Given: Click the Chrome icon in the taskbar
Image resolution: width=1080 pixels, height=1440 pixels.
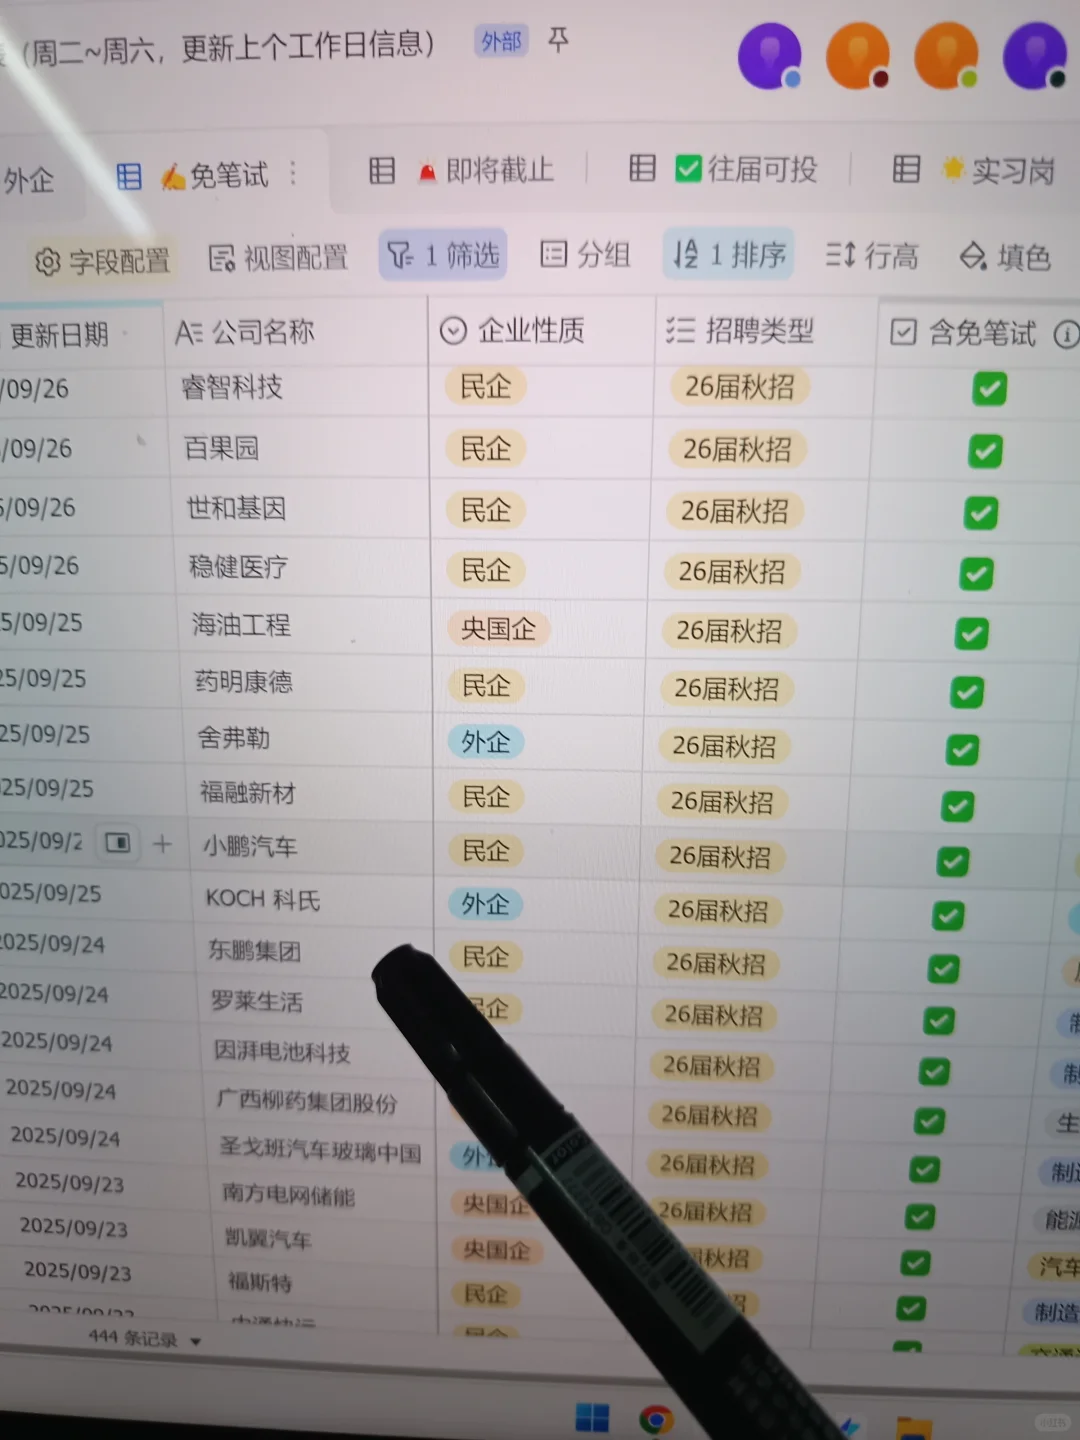Looking at the screenshot, I should 659,1416.
